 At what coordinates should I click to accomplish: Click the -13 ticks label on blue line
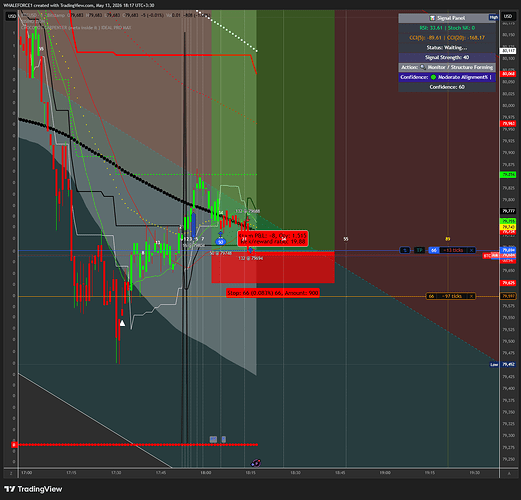coord(453,250)
